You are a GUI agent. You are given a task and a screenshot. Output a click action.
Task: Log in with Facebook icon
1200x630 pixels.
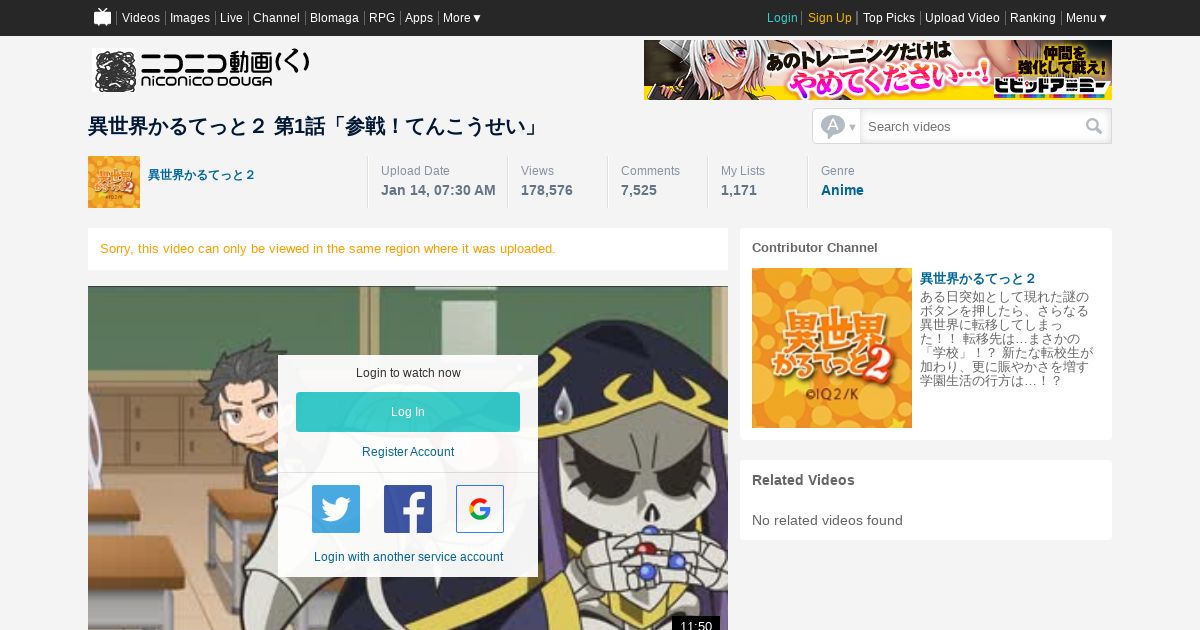pos(408,509)
